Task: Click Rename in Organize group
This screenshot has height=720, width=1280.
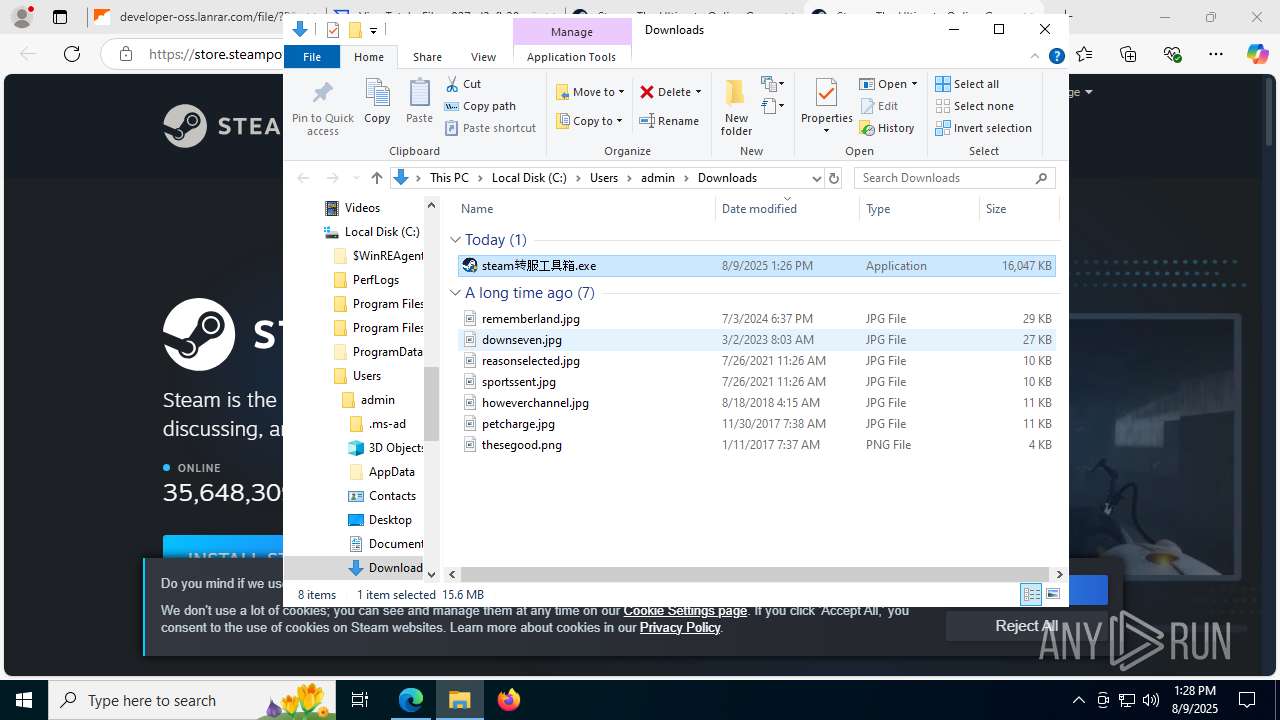Action: coord(669,121)
